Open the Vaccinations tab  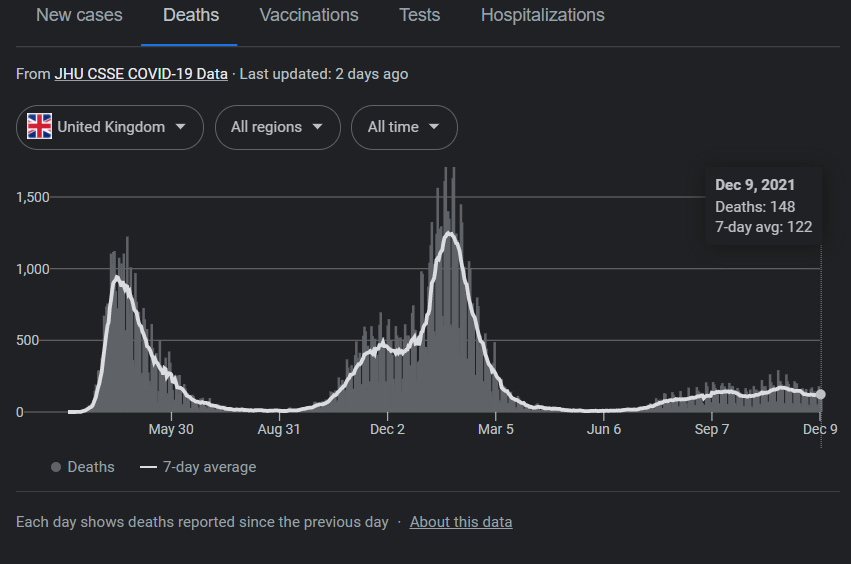tap(309, 15)
